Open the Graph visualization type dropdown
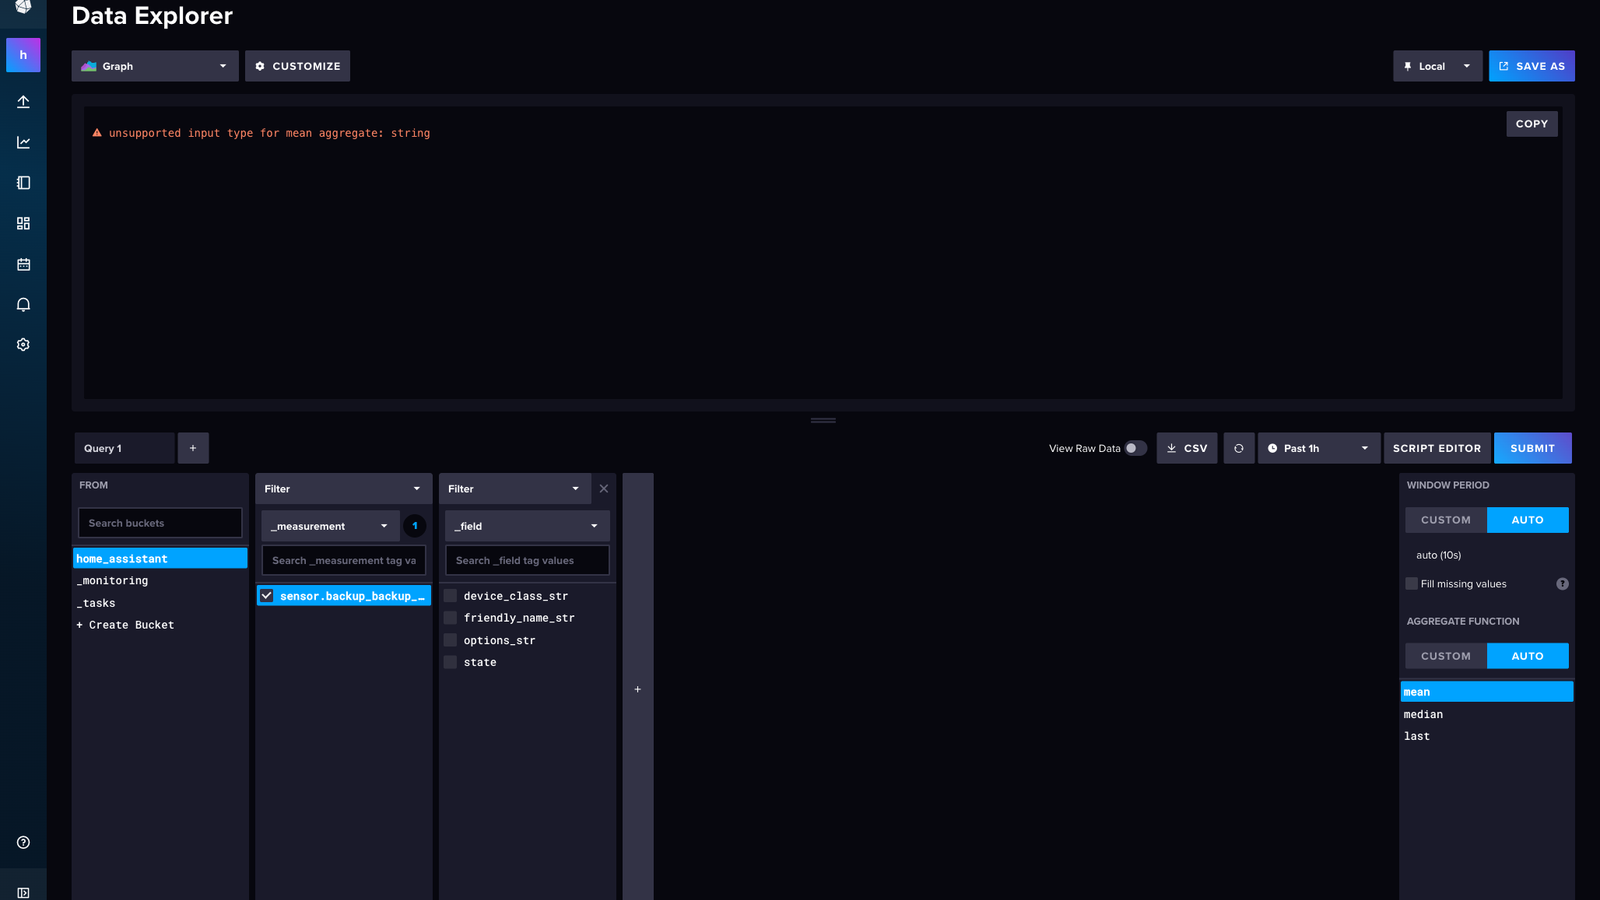The width and height of the screenshot is (1600, 900). click(x=155, y=66)
